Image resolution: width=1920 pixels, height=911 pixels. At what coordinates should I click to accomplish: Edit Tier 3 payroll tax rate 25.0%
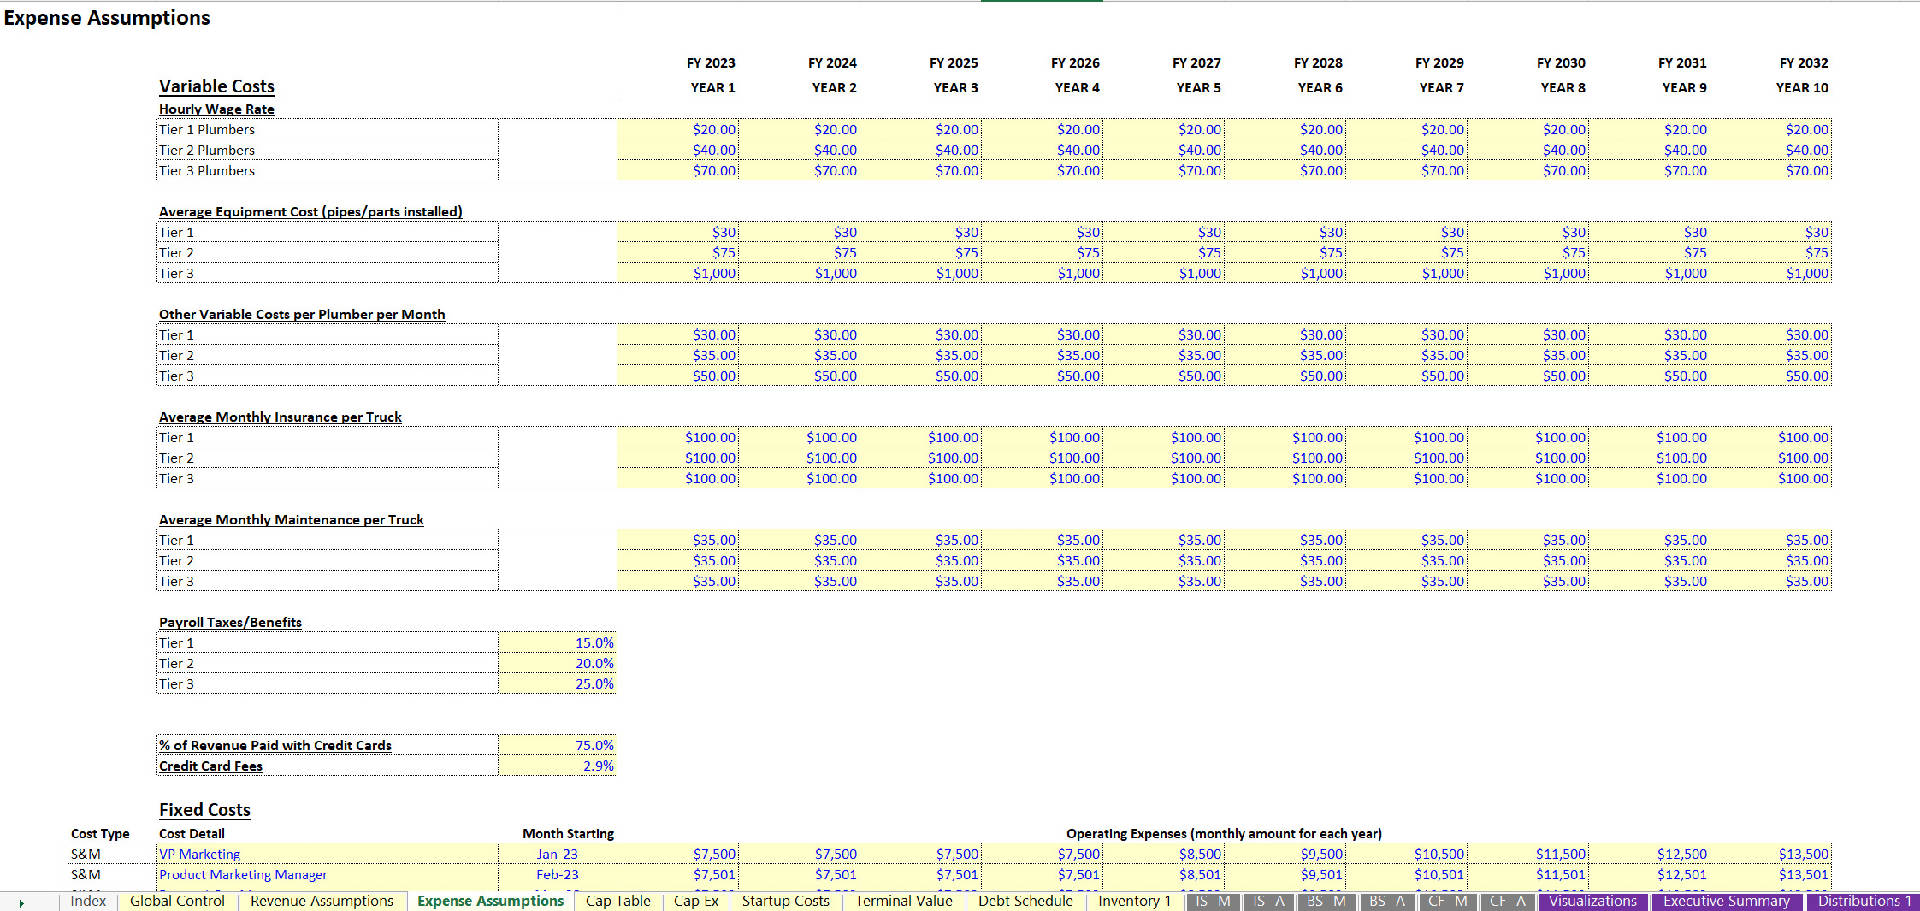click(557, 684)
